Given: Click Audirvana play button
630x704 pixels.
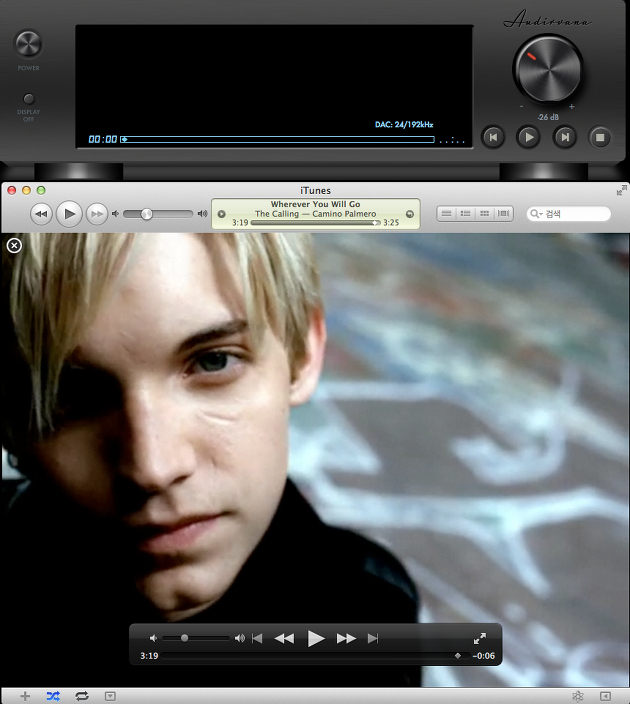Looking at the screenshot, I should [x=529, y=137].
